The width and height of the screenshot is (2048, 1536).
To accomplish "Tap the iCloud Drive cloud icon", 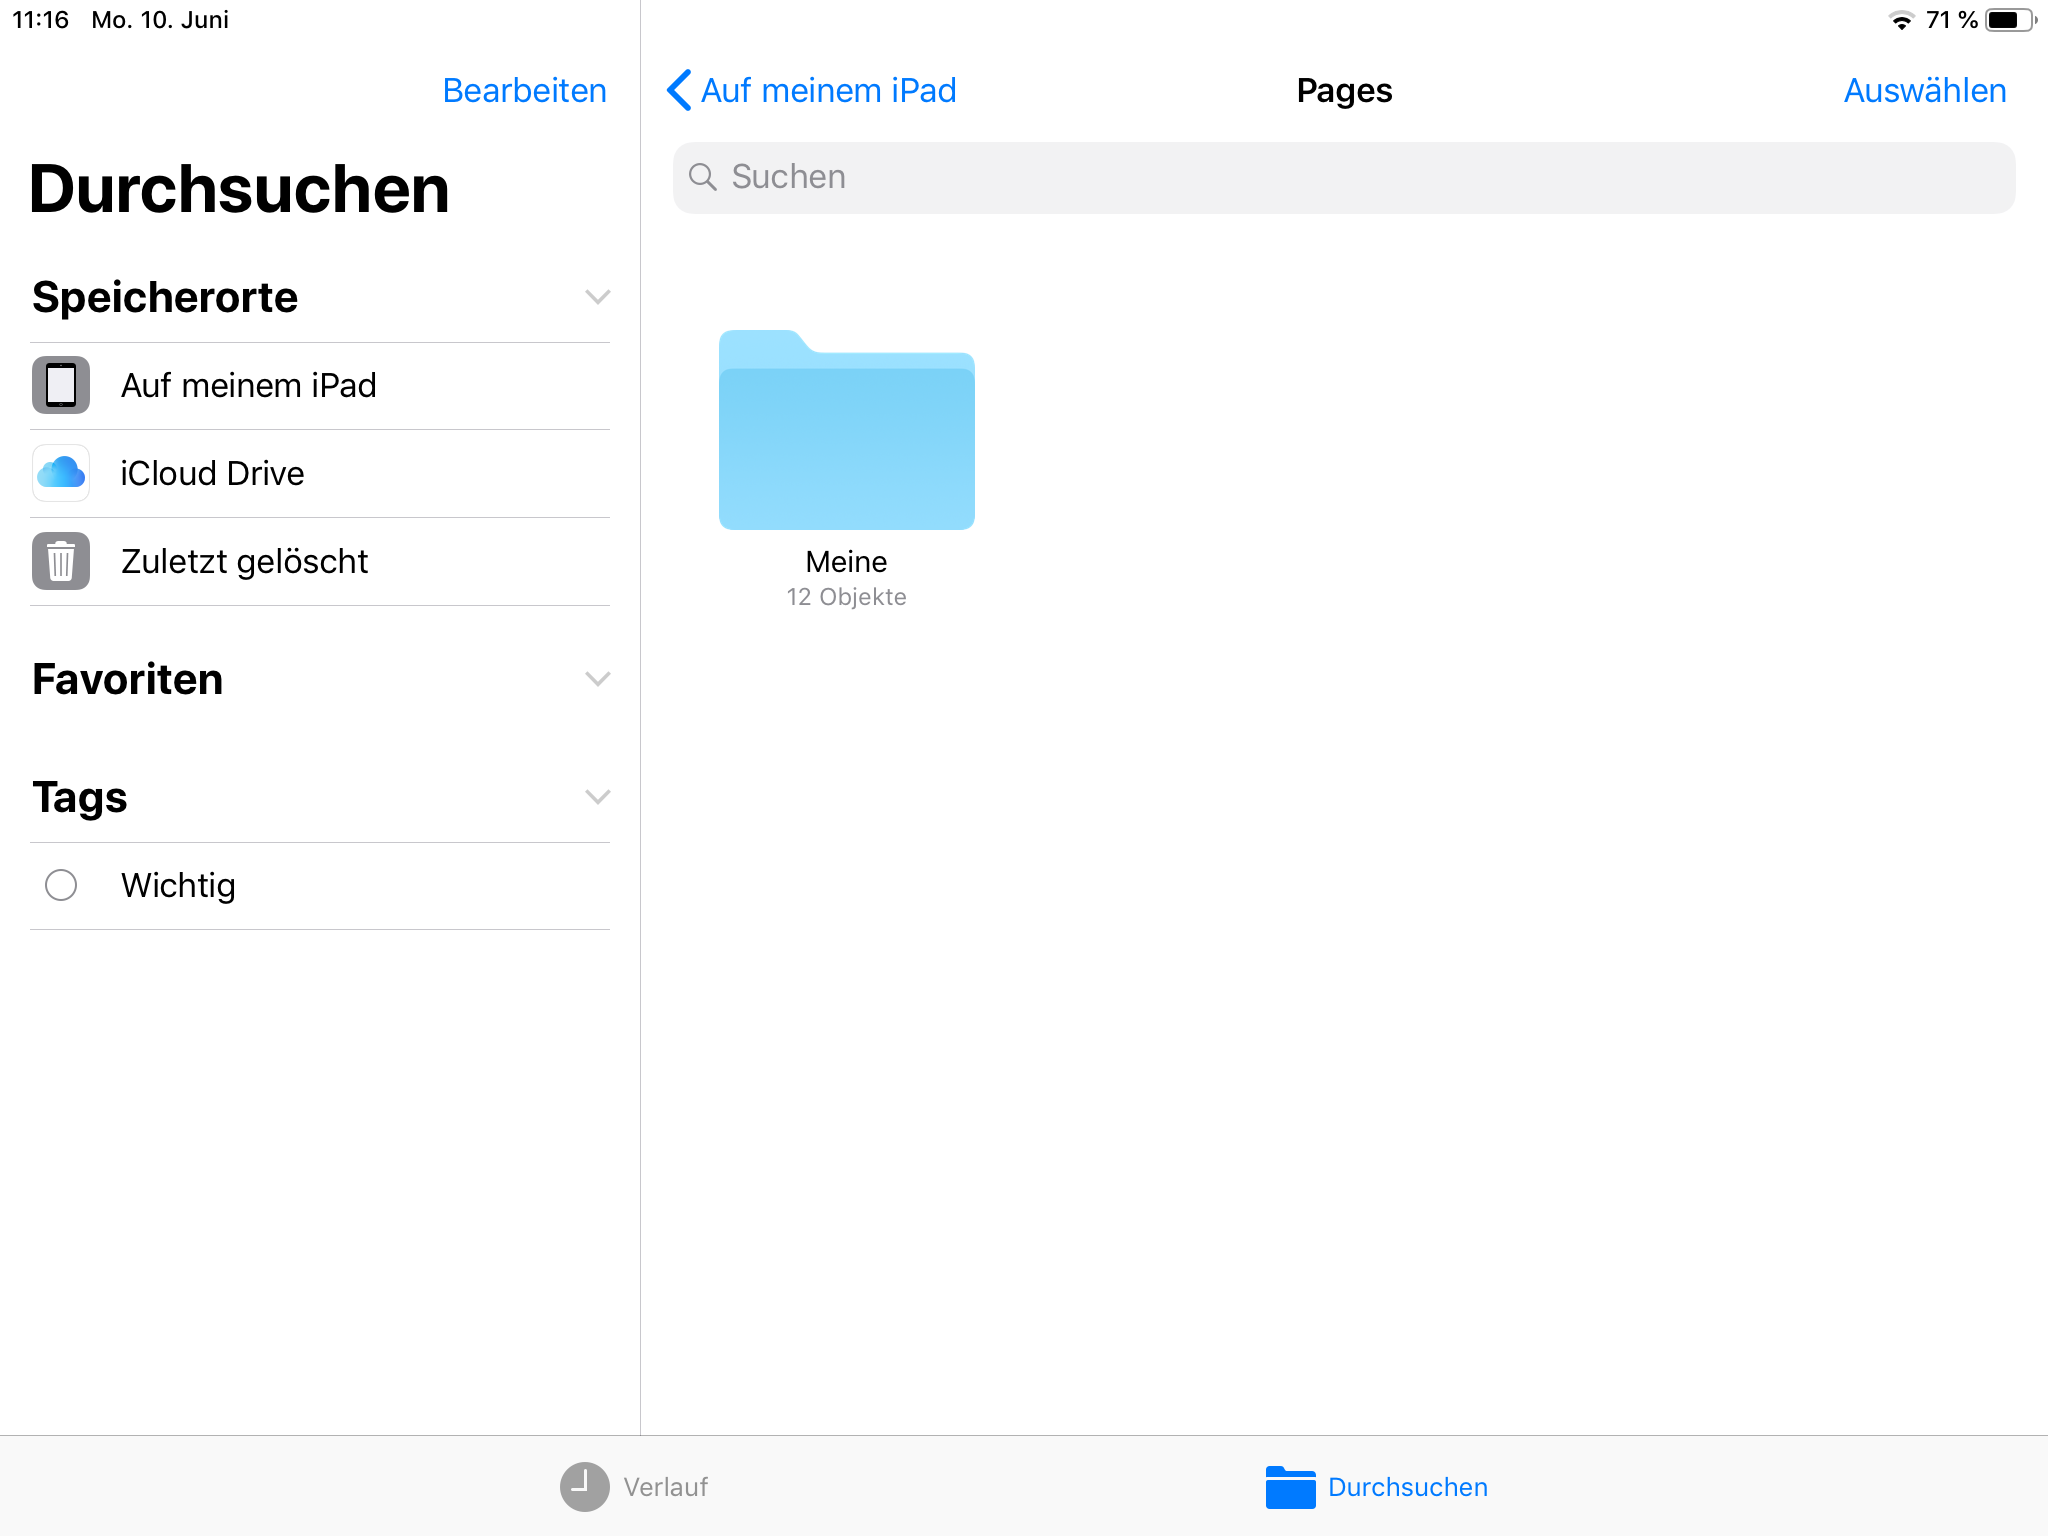I will click(x=61, y=473).
